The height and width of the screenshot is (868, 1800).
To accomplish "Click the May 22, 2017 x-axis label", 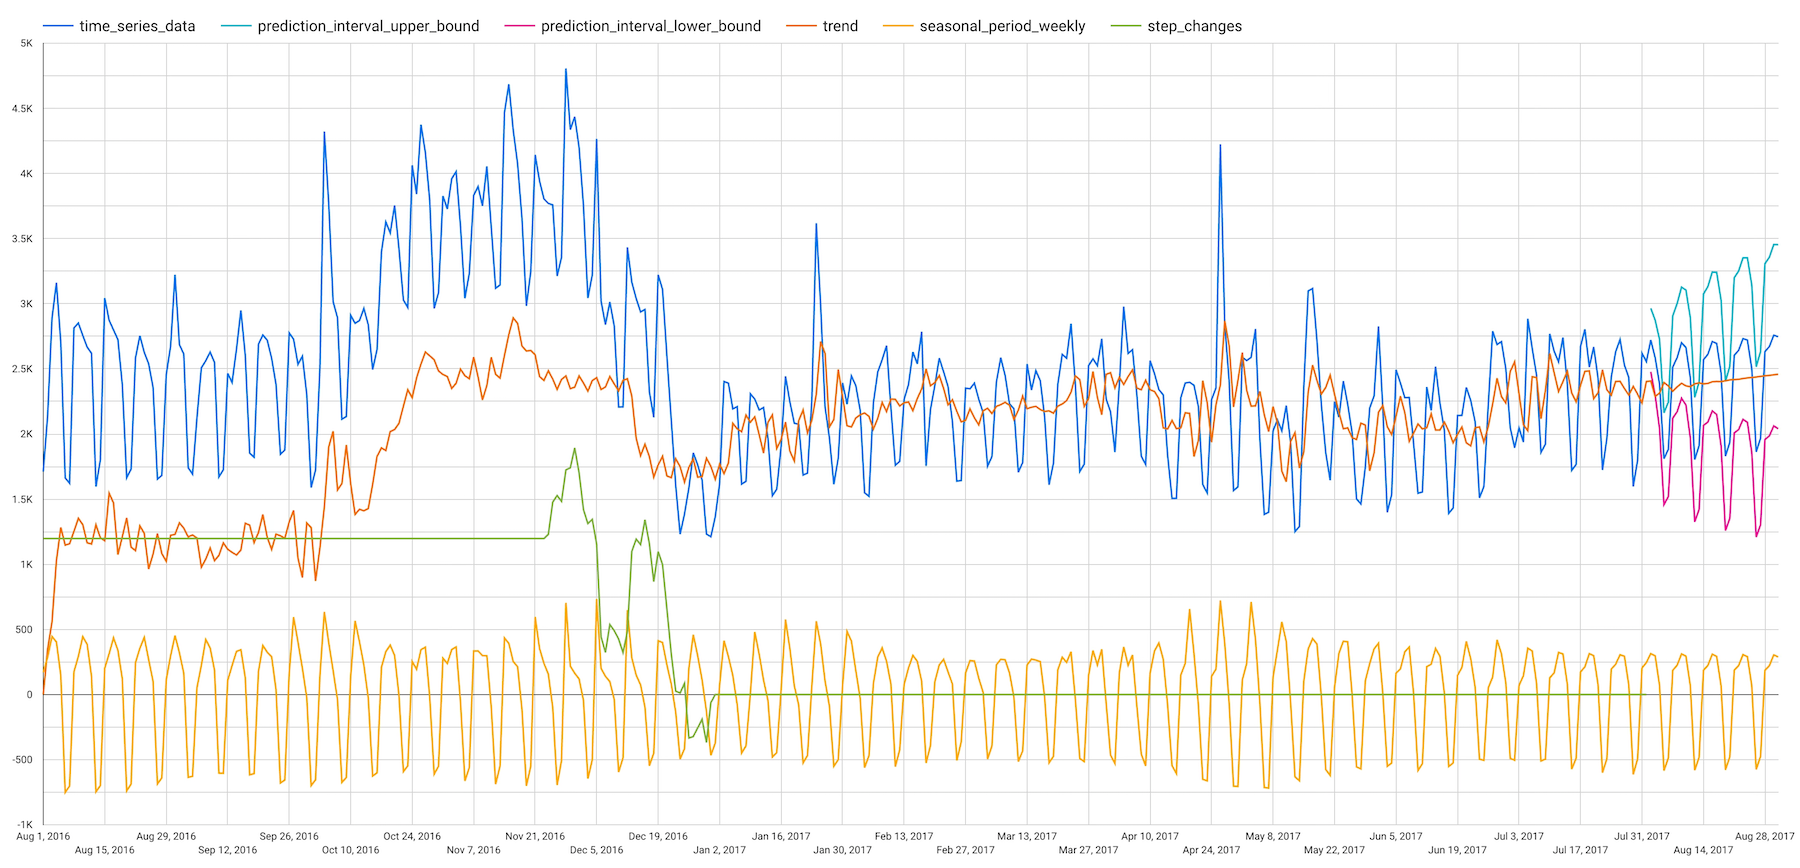I will (x=1335, y=850).
